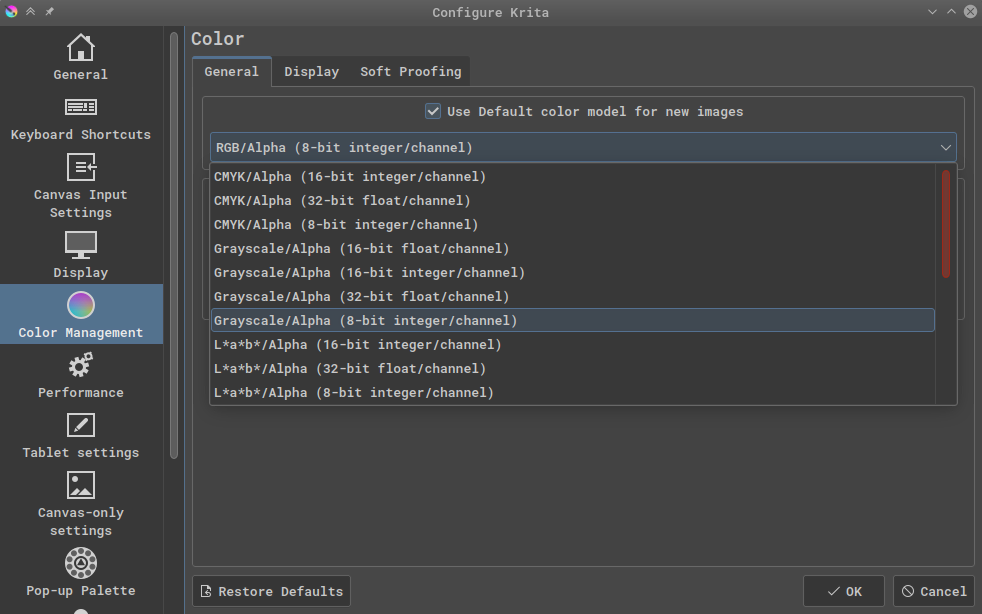The height and width of the screenshot is (614, 982).
Task: Open Canvas-only settings page
Action: tap(81, 504)
